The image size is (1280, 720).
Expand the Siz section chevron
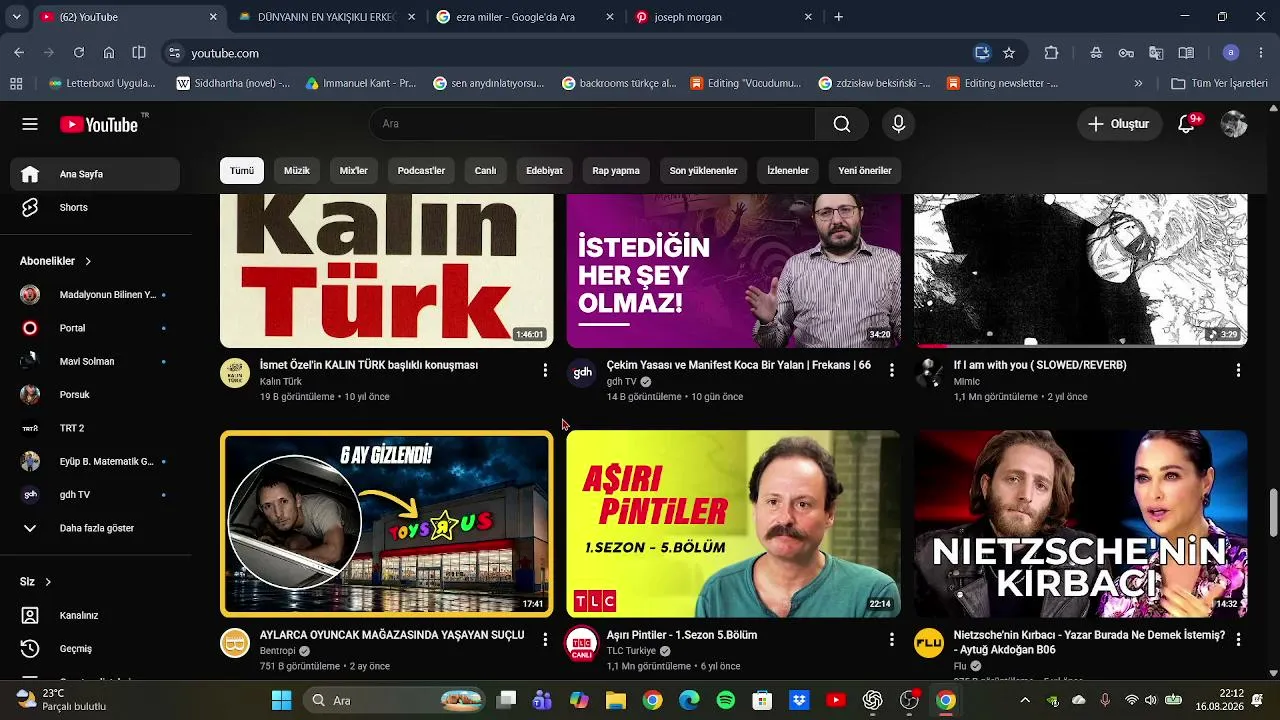click(47, 582)
